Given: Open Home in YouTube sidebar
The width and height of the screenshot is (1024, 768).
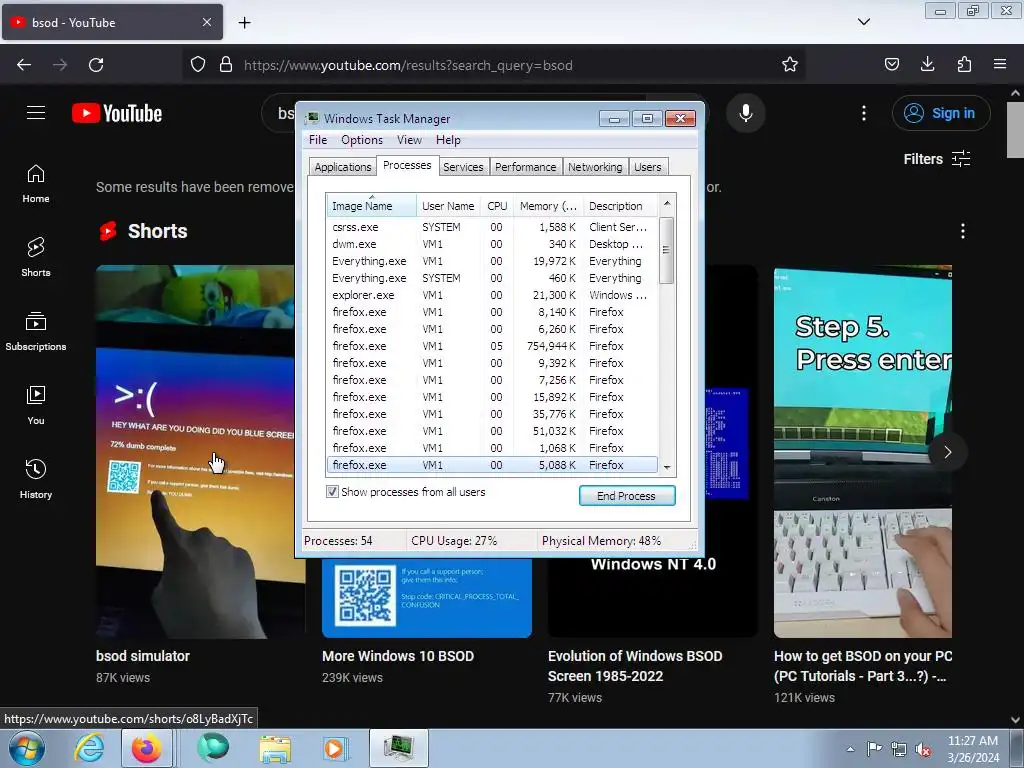Looking at the screenshot, I should pyautogui.click(x=36, y=184).
